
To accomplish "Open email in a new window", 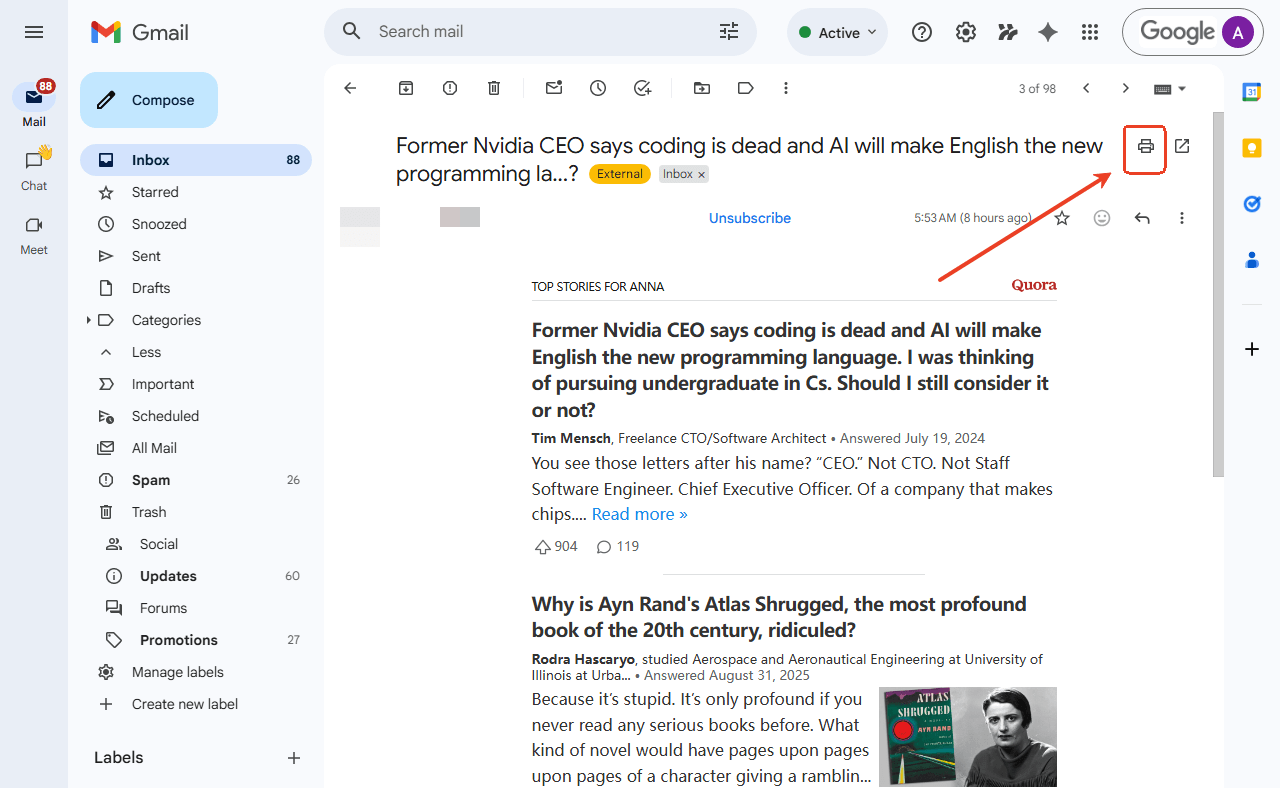I will [1182, 147].
